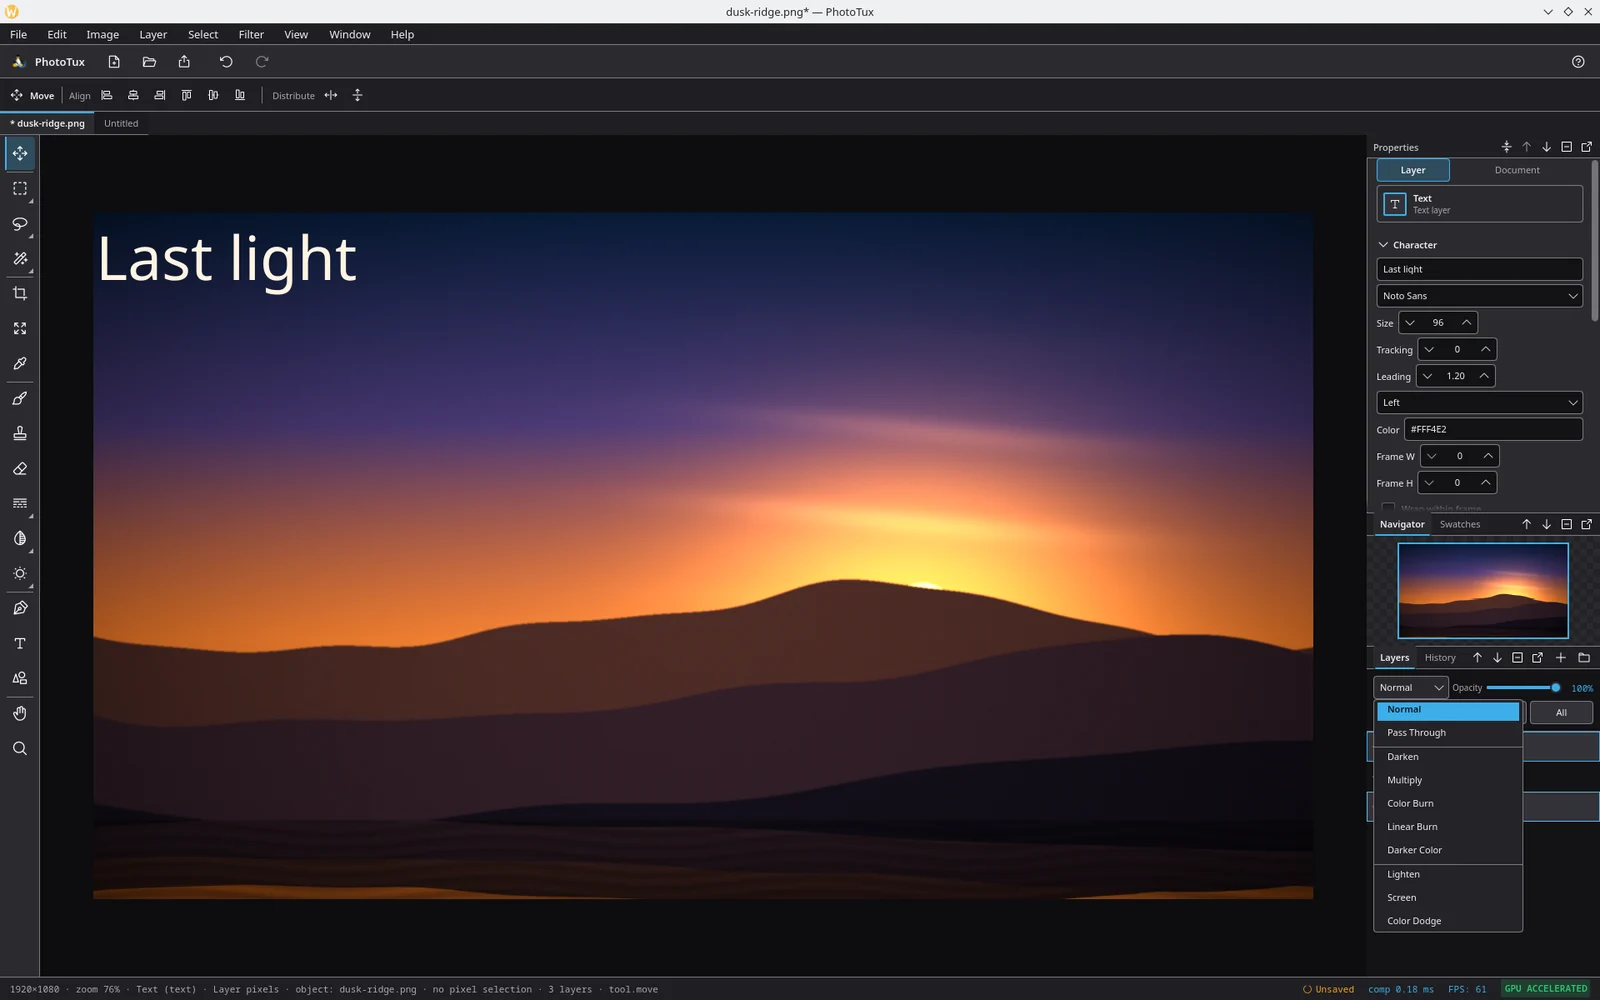Select the Brush tool
1600x1000 pixels.
(x=20, y=398)
